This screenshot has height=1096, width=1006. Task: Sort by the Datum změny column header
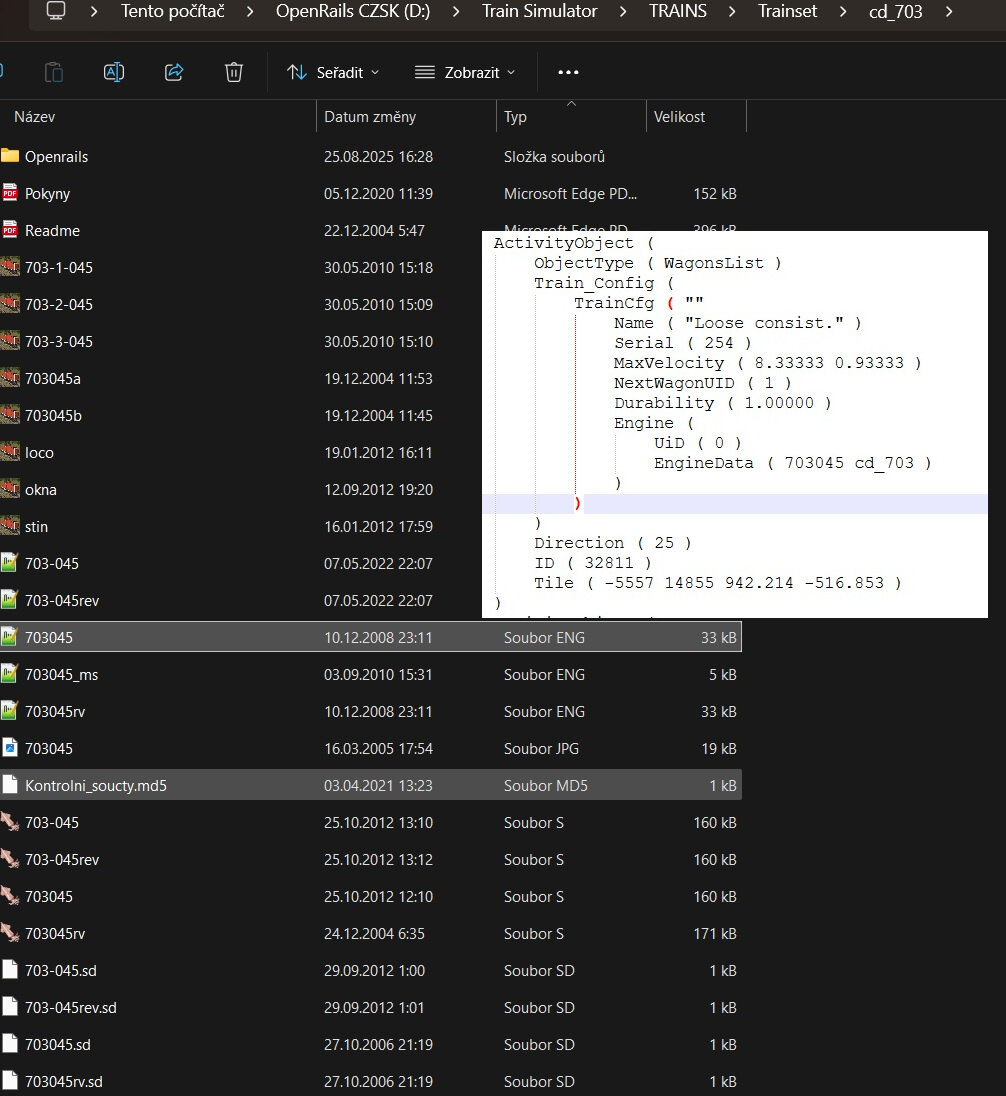tap(370, 117)
